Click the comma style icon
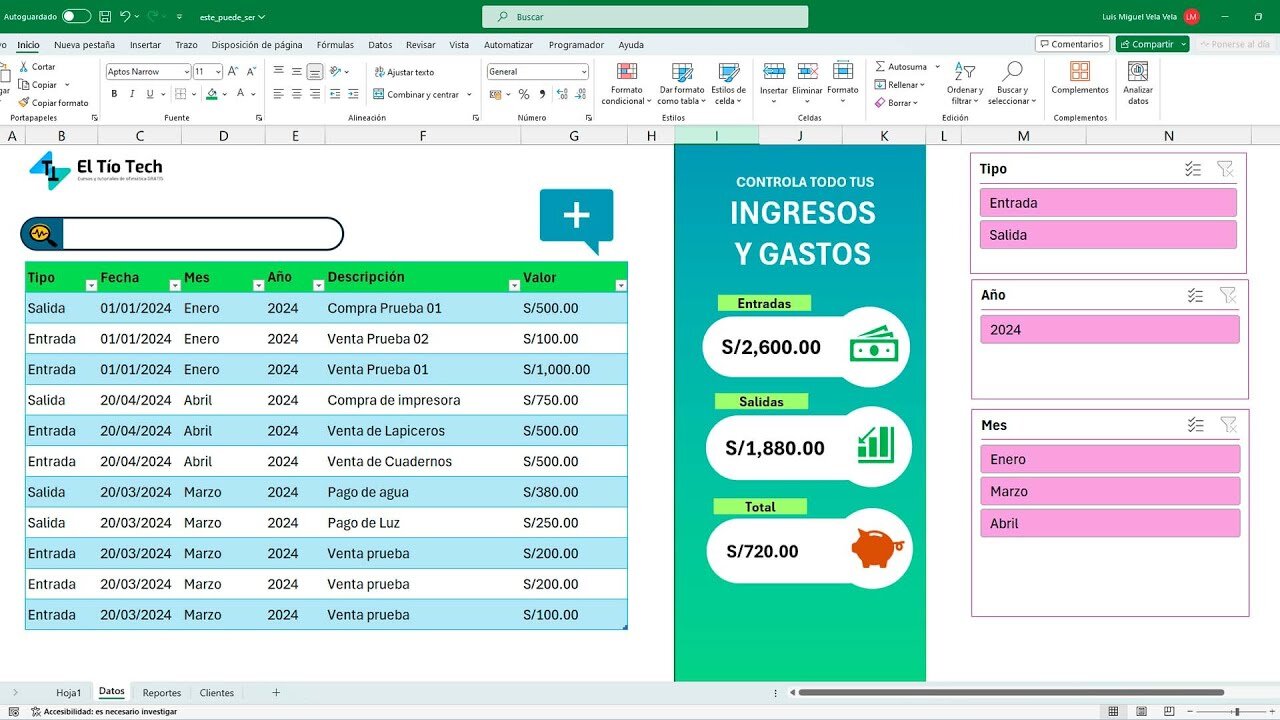 [543, 94]
